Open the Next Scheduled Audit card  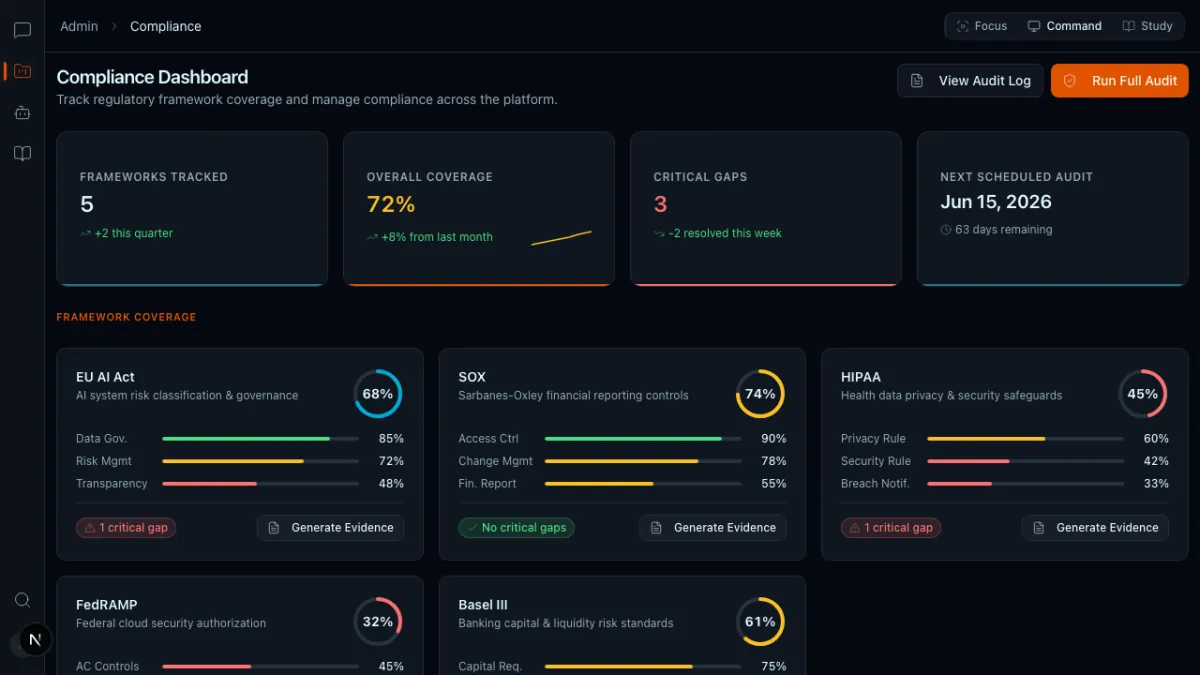1052,209
